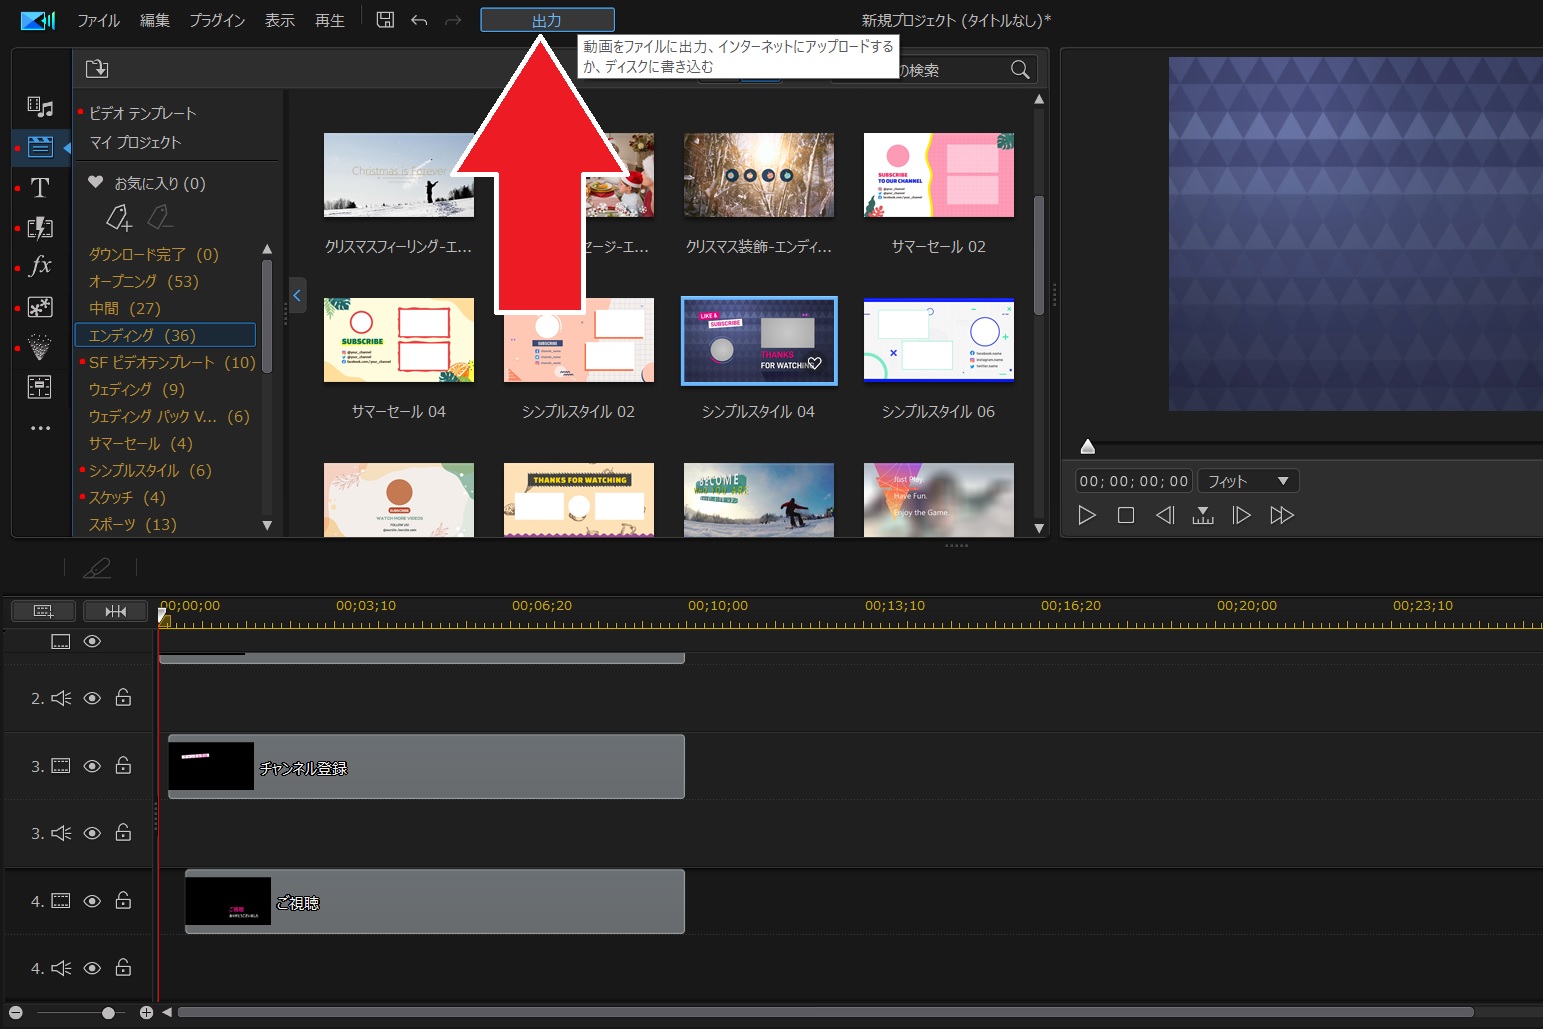The image size is (1543, 1029).
Task: Click the preview timecode 00;00;00;00 field
Action: pos(1134,481)
